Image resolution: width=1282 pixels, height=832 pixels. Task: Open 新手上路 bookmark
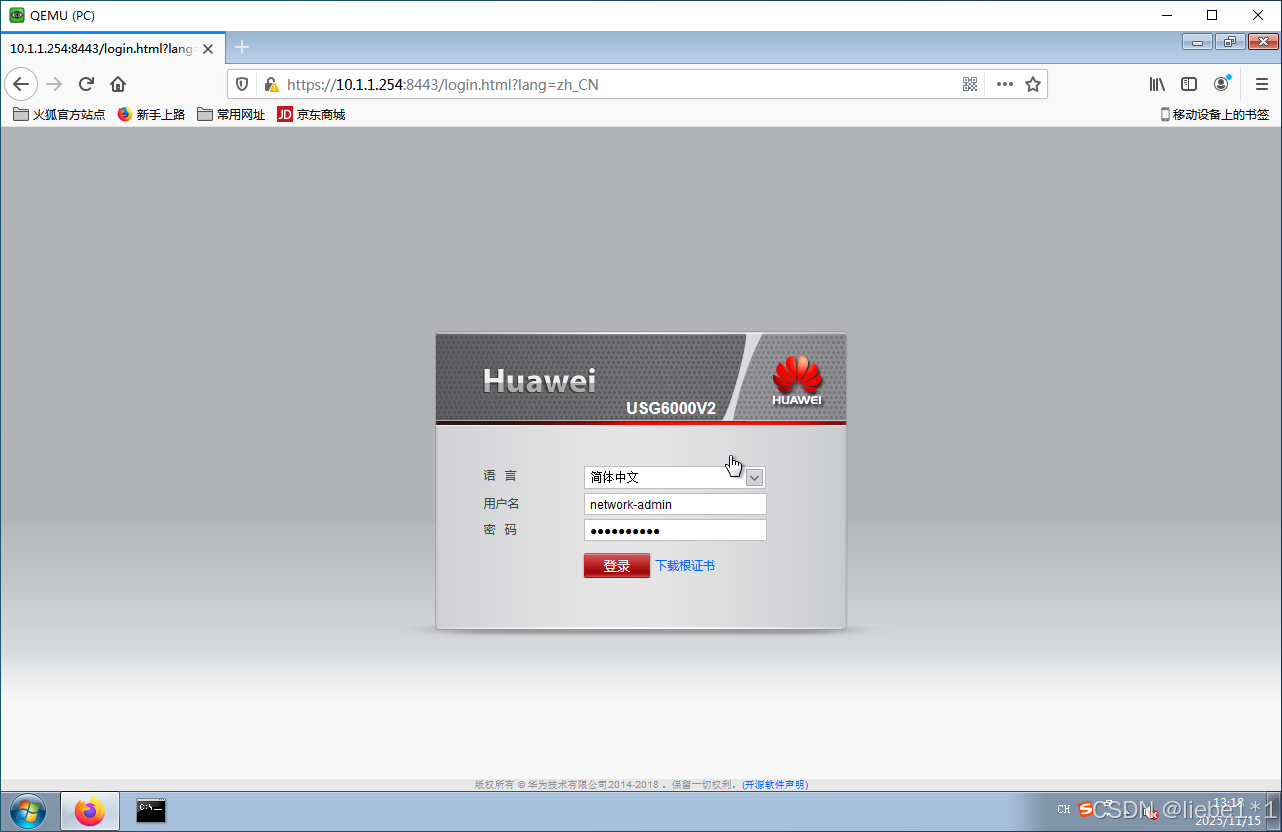tap(151, 114)
